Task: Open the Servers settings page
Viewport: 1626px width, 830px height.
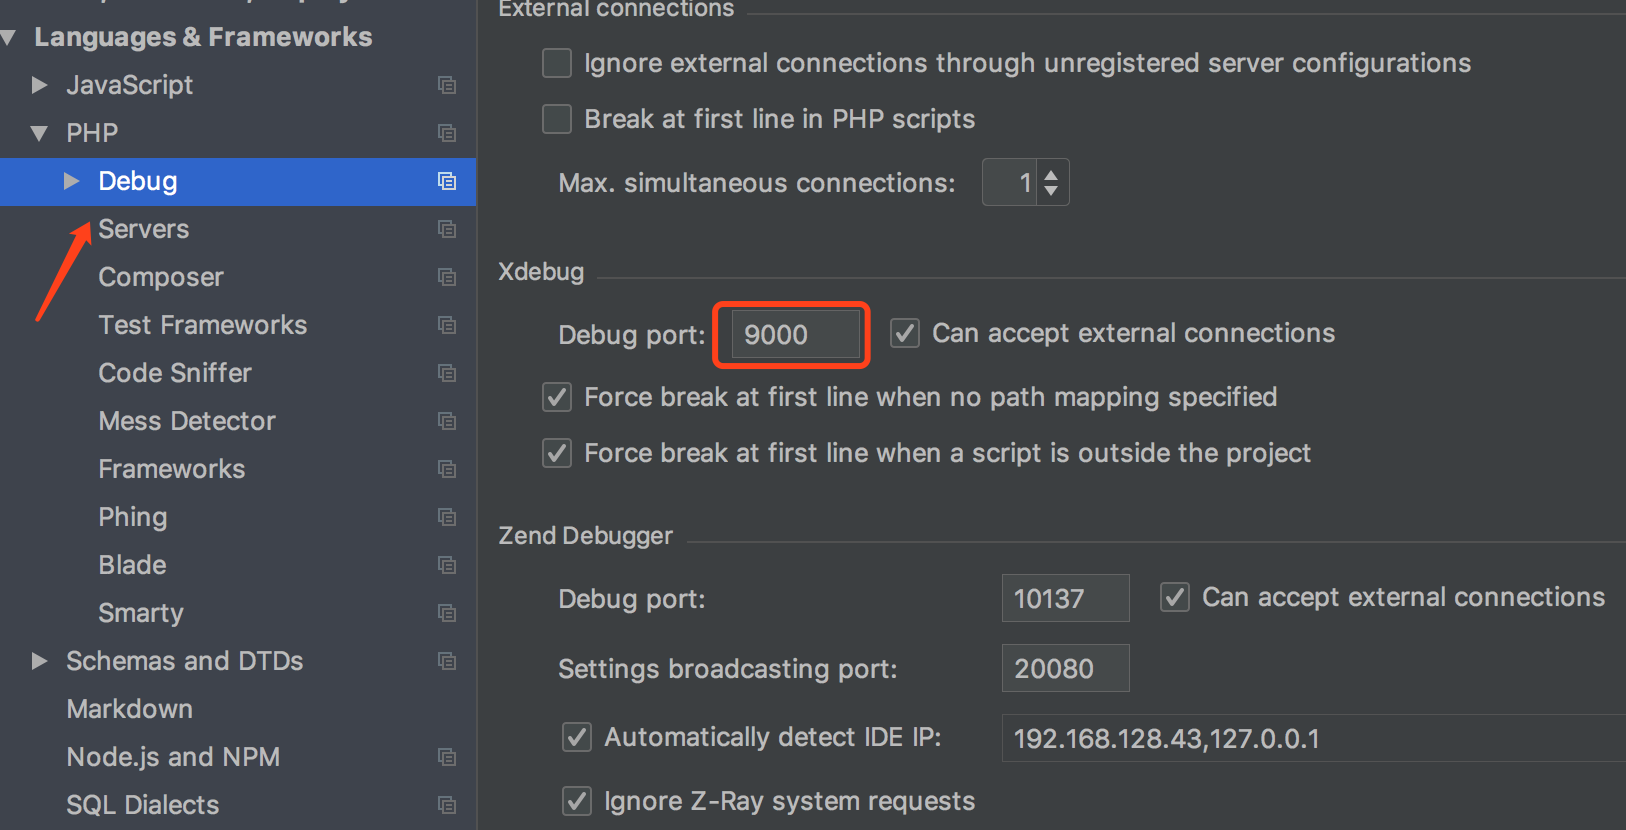Action: click(x=143, y=229)
